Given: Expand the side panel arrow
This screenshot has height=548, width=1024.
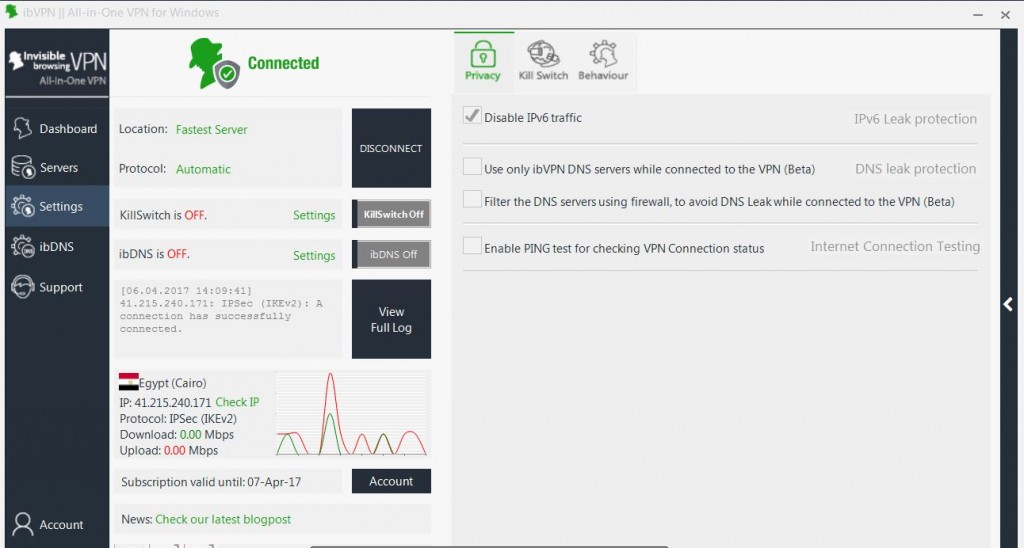Looking at the screenshot, I should (1008, 304).
